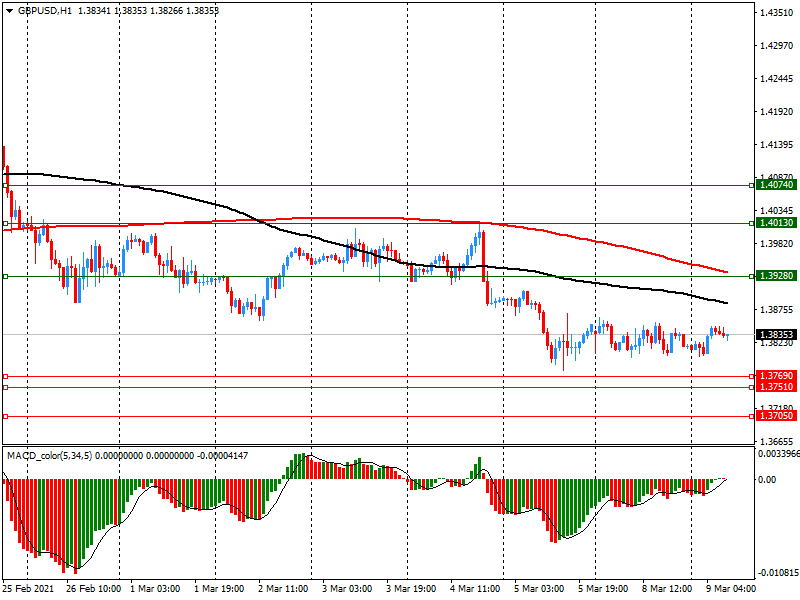
Task: Click right anchor square of 1.40740 line
Action: pos(751,185)
